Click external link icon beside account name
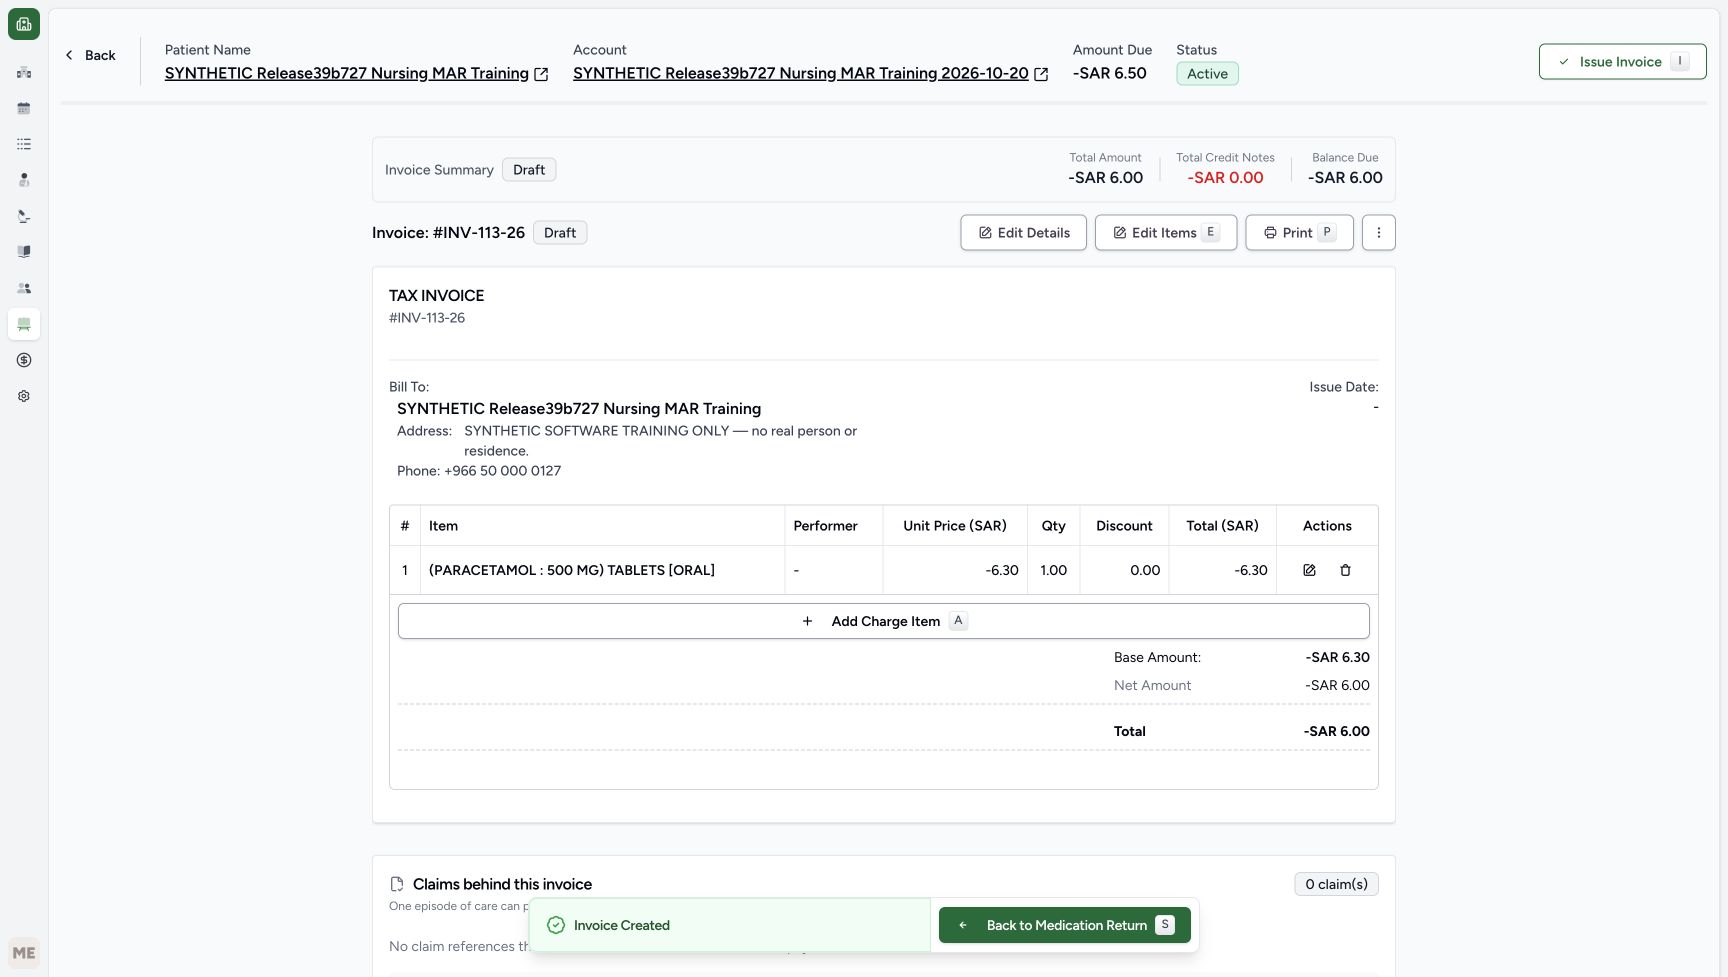The width and height of the screenshot is (1728, 977). click(1041, 74)
